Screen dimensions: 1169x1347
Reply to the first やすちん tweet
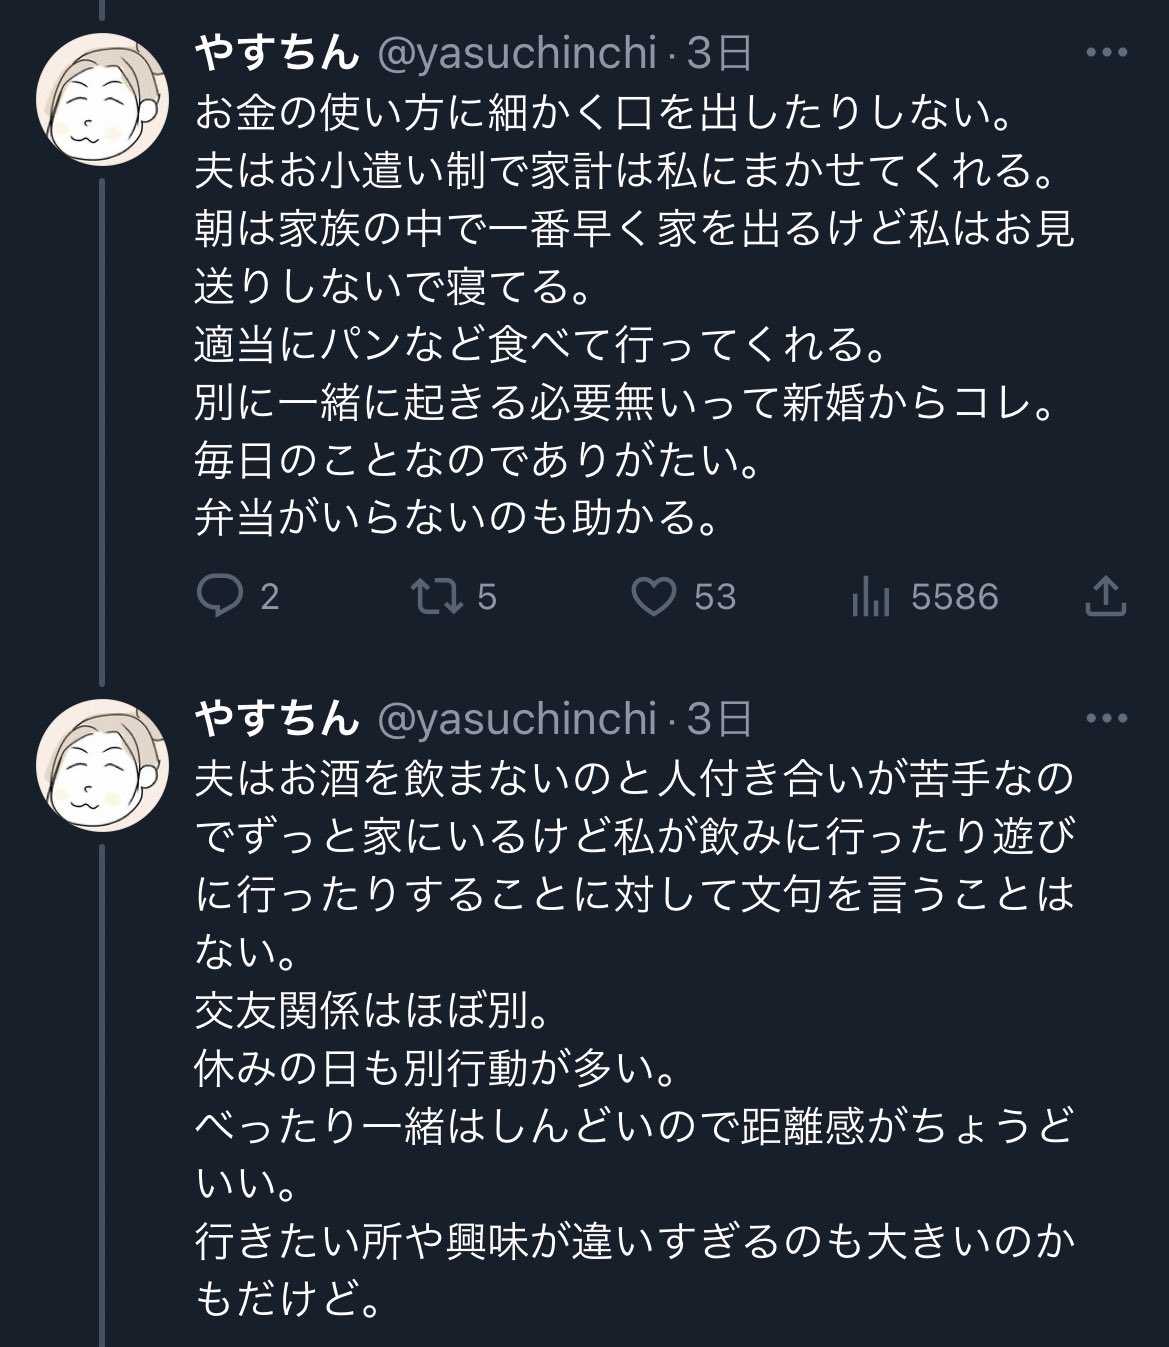coord(219,597)
